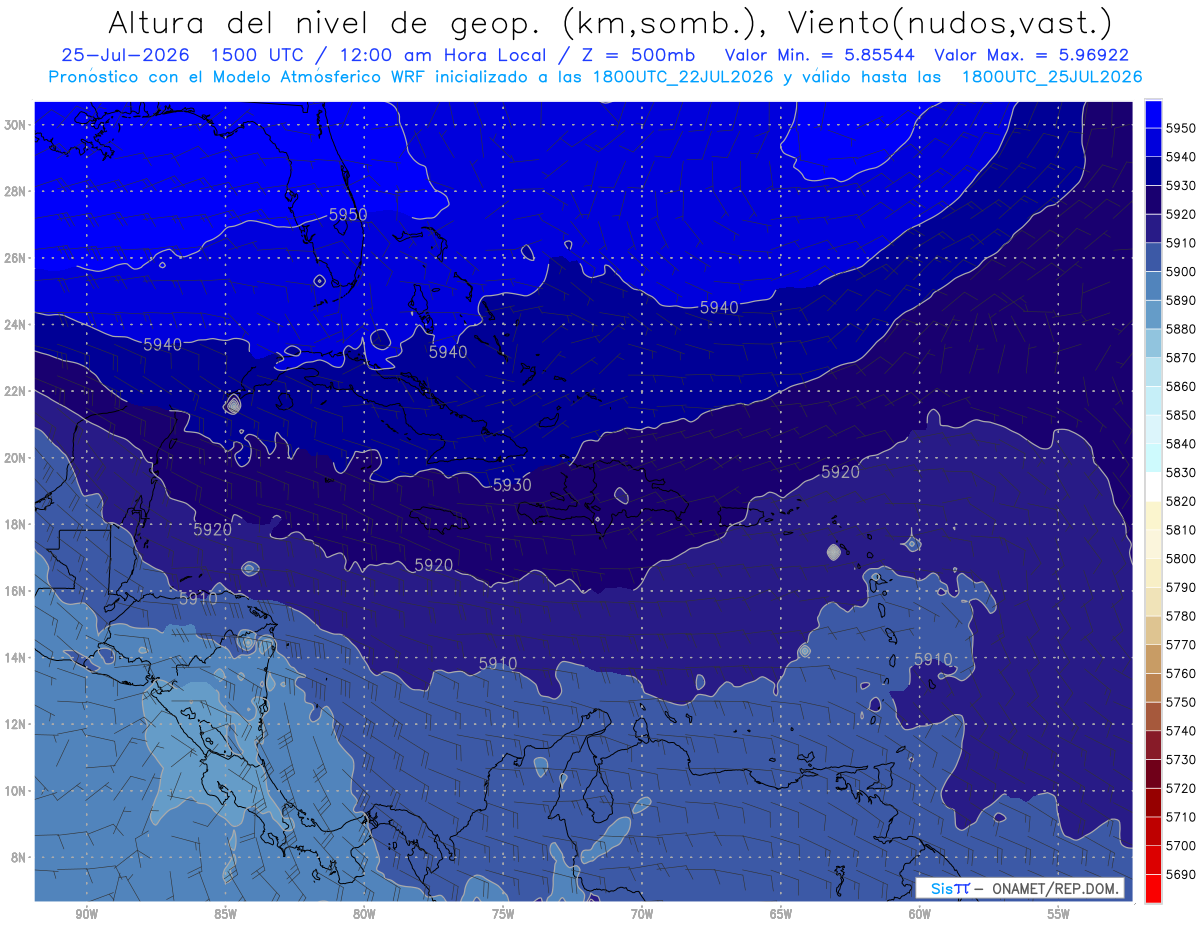Click the 75W longitude axis label
The image size is (1200, 927).
point(503,914)
